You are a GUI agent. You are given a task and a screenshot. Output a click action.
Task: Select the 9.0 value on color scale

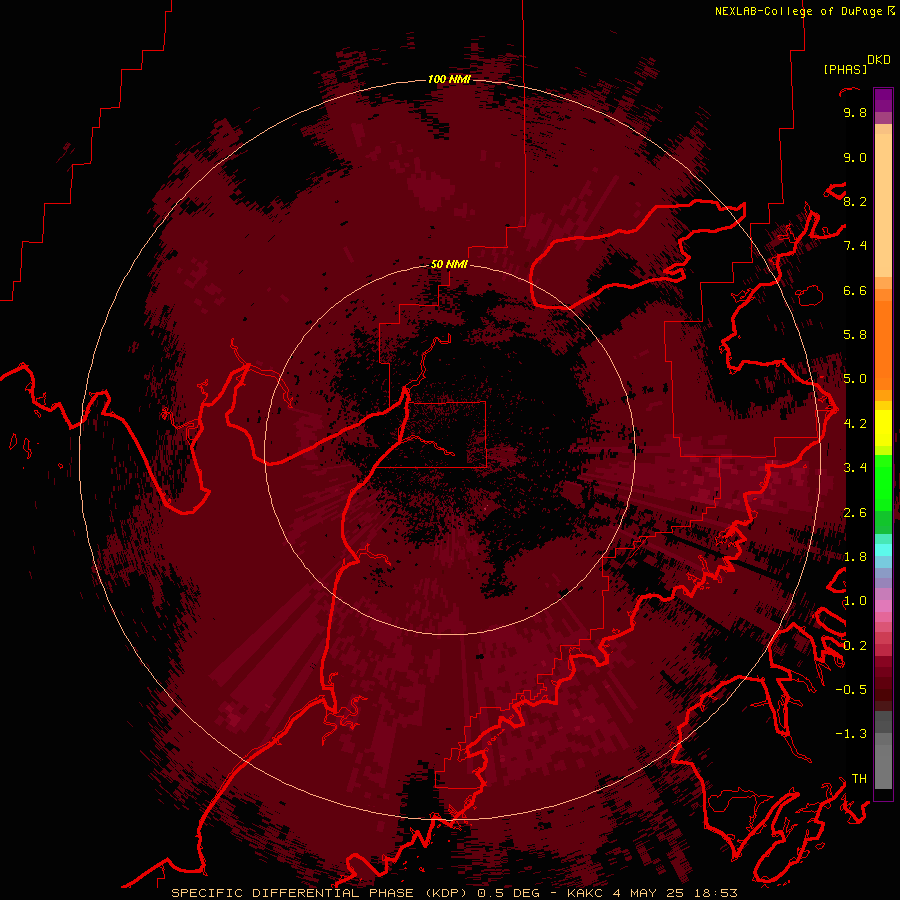855,157
